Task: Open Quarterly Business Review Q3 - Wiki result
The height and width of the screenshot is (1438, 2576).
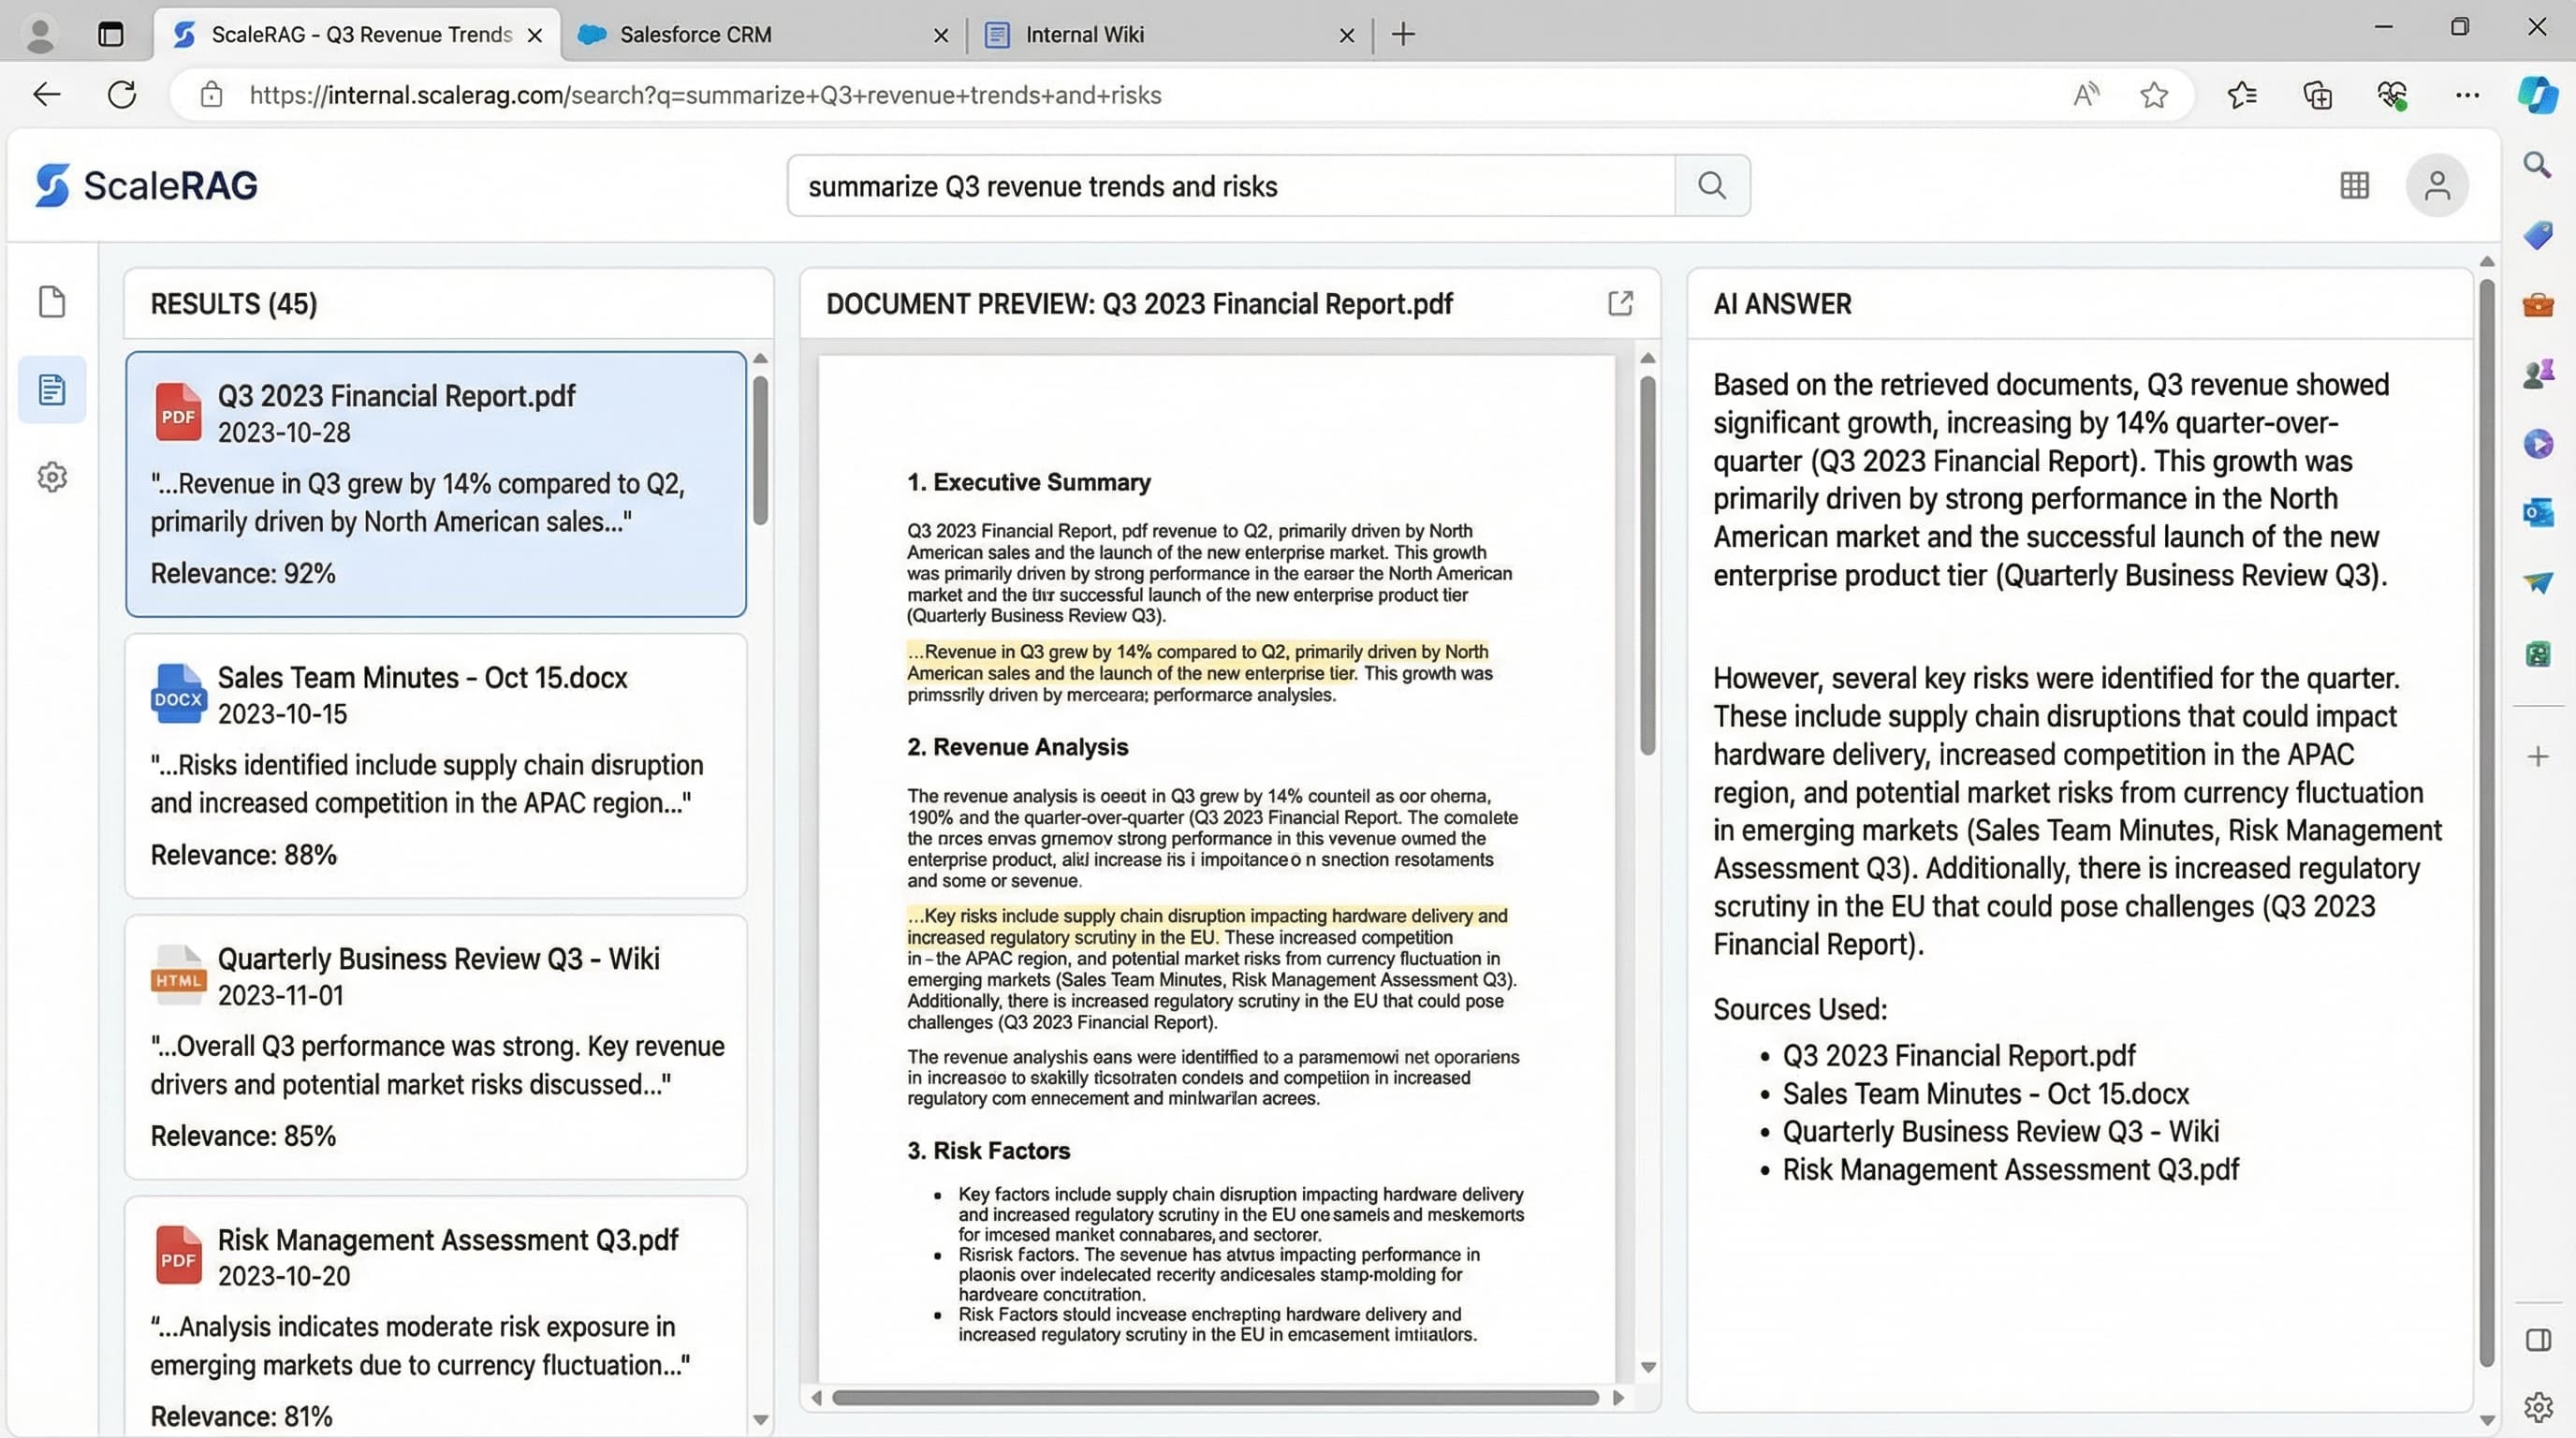Action: coord(436,1046)
